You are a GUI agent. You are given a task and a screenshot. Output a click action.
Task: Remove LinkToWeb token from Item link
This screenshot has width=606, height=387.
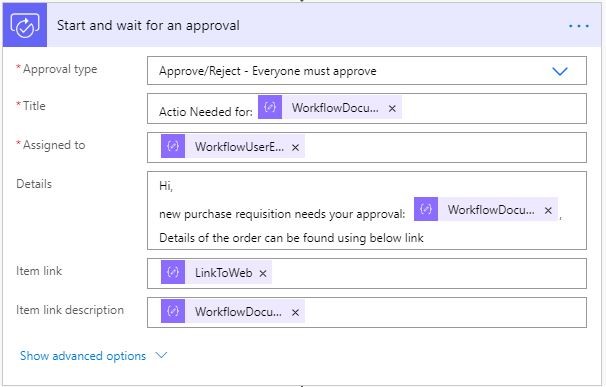[263, 273]
